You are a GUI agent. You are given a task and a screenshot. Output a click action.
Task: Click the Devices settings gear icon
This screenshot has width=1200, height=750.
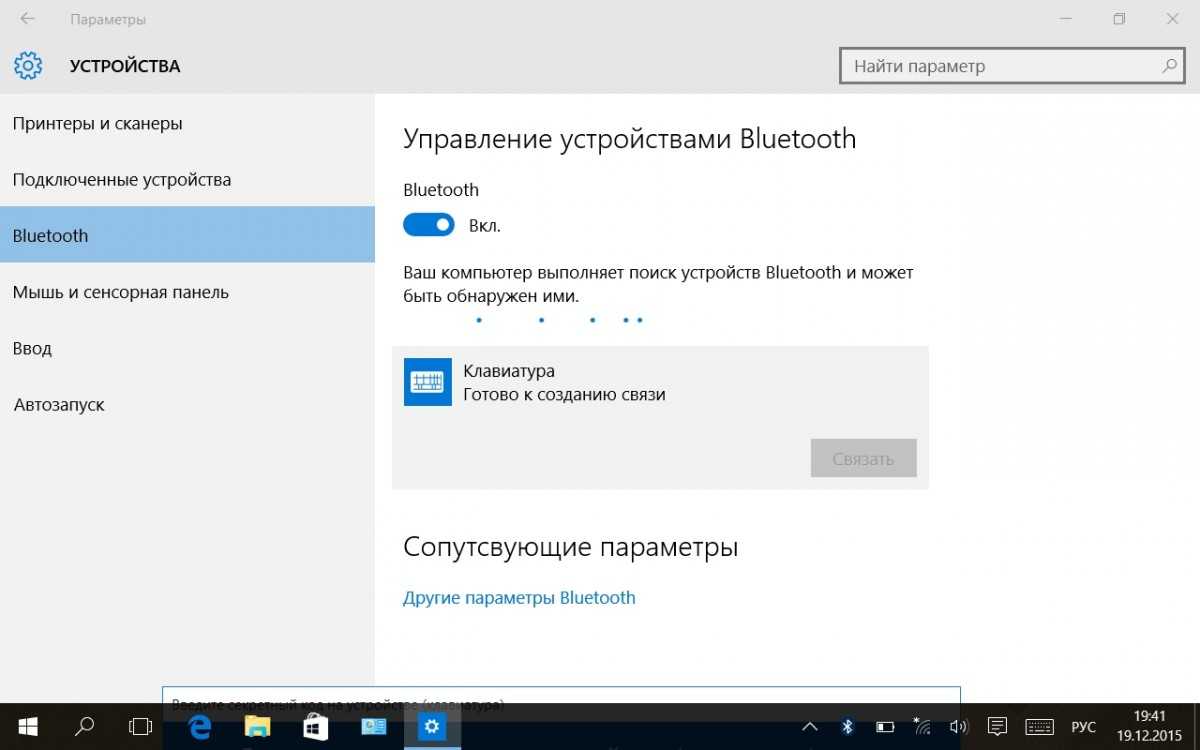[x=28, y=66]
